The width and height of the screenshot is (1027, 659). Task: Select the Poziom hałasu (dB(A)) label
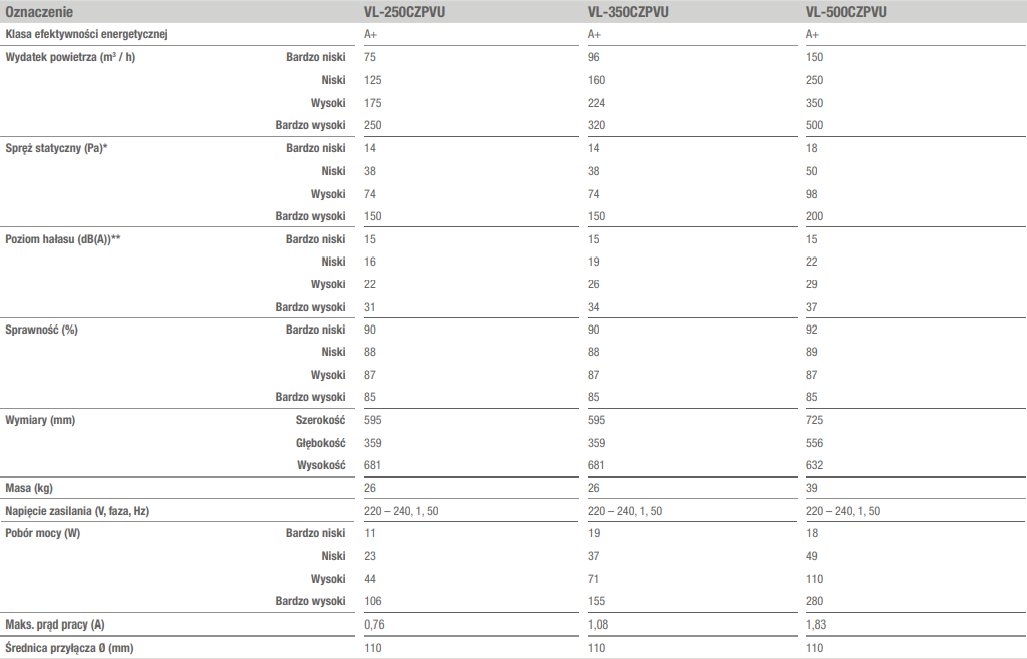tap(63, 239)
